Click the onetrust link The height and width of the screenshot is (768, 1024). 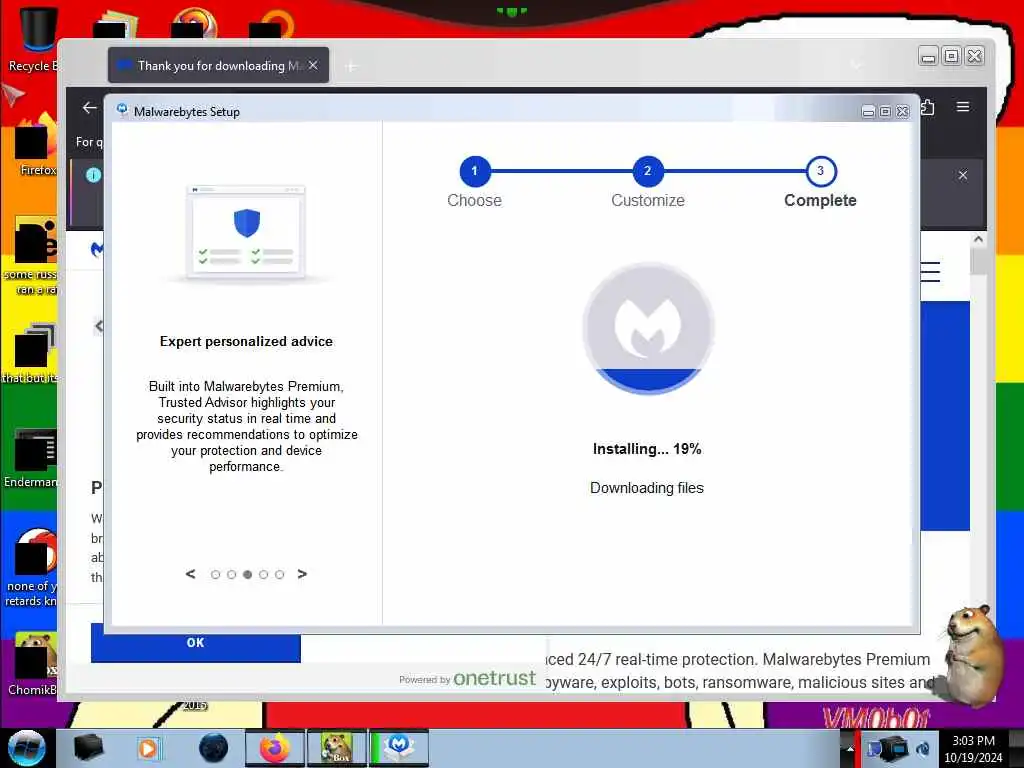point(494,679)
